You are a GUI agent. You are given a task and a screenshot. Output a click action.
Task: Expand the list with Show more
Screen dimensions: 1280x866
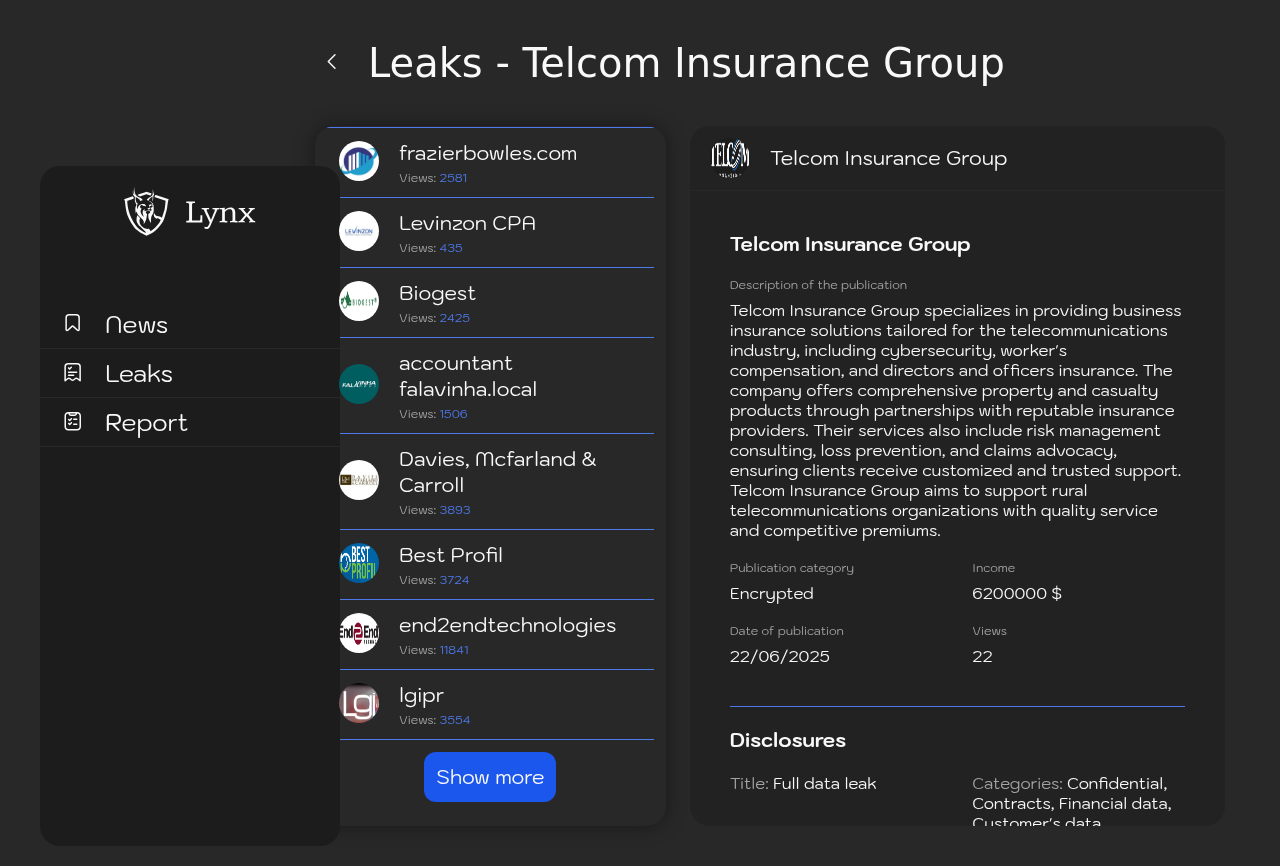tap(490, 777)
